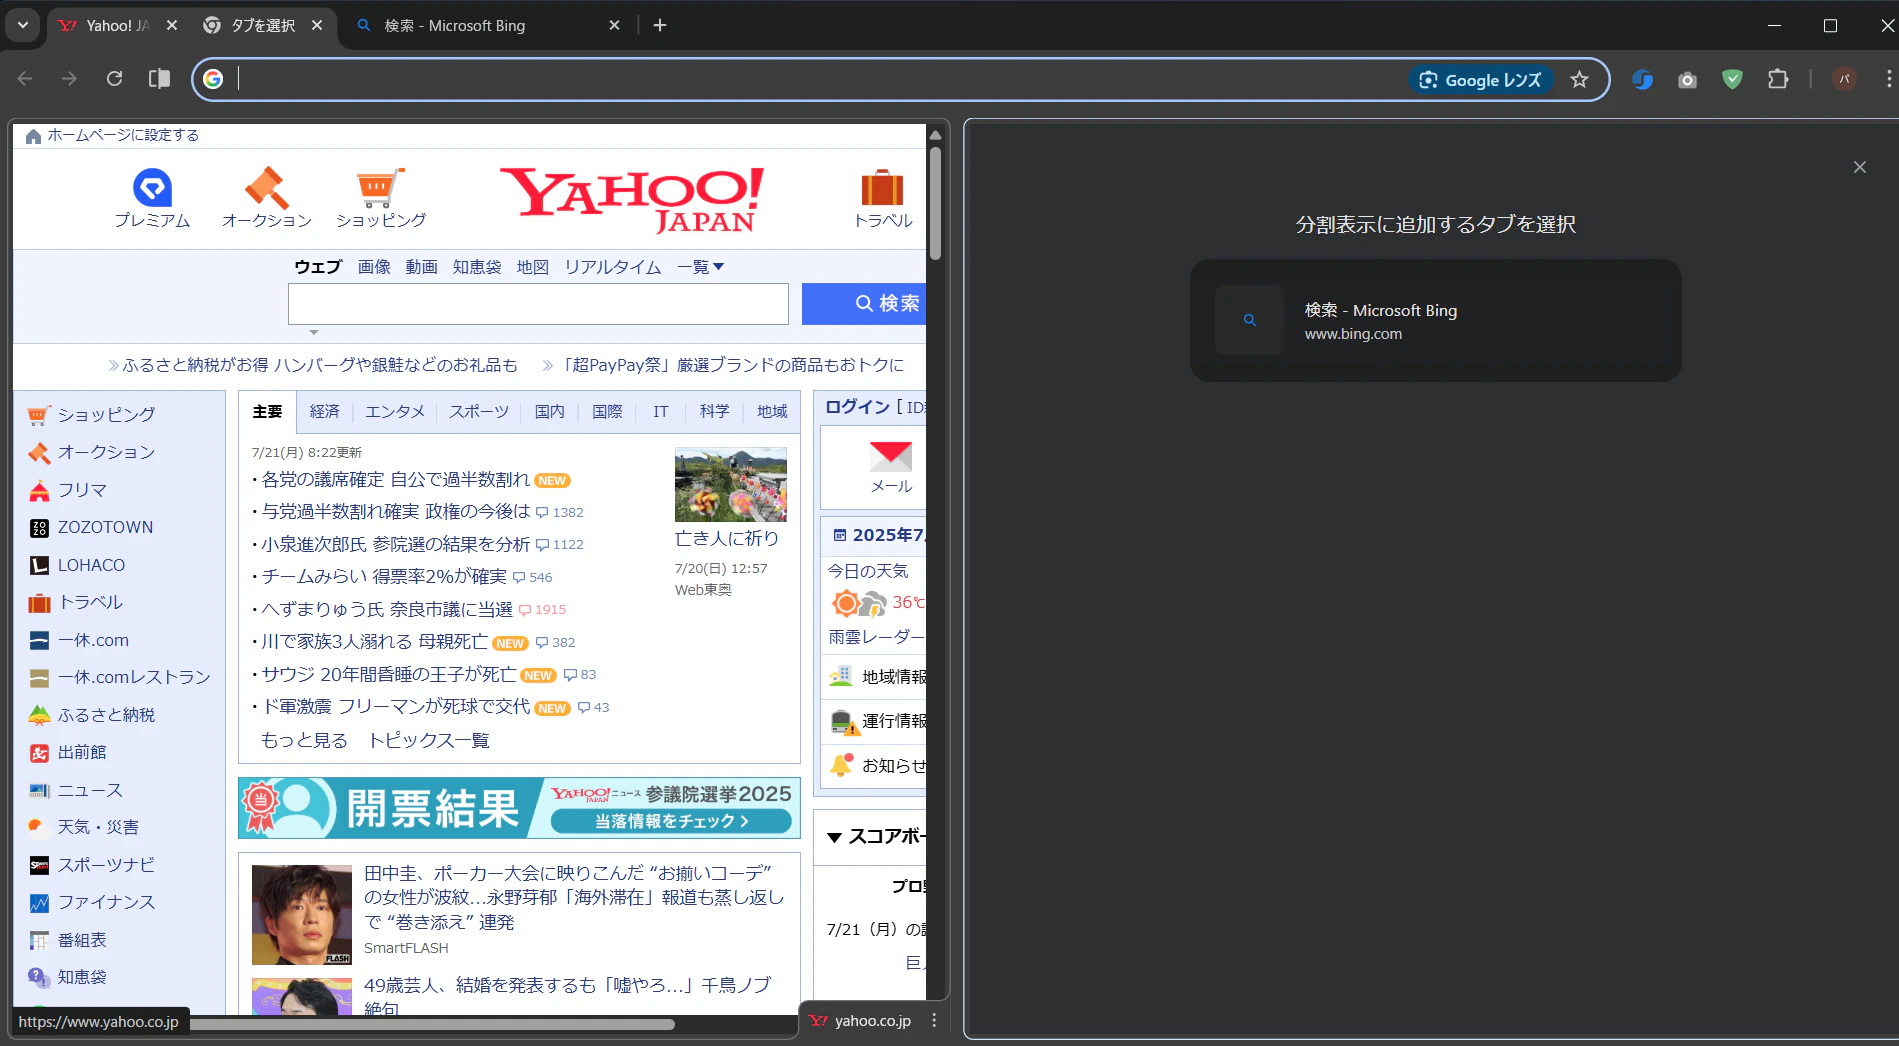The image size is (1899, 1046).
Task: Click the blue 検索 button
Action: pos(864,304)
